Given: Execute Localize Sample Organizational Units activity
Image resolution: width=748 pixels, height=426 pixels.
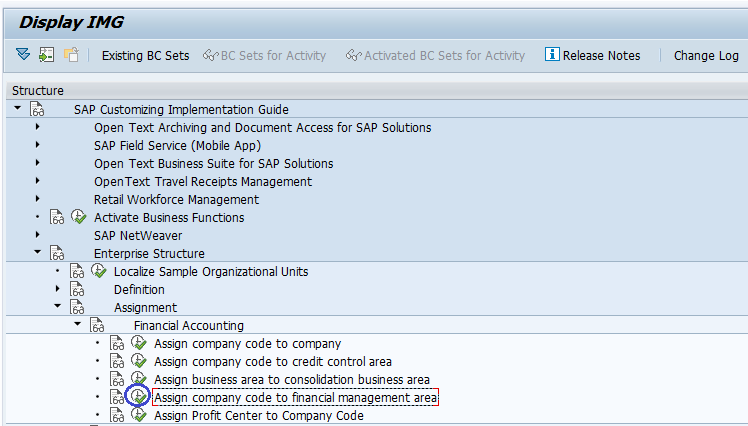Looking at the screenshot, I should point(99,270).
